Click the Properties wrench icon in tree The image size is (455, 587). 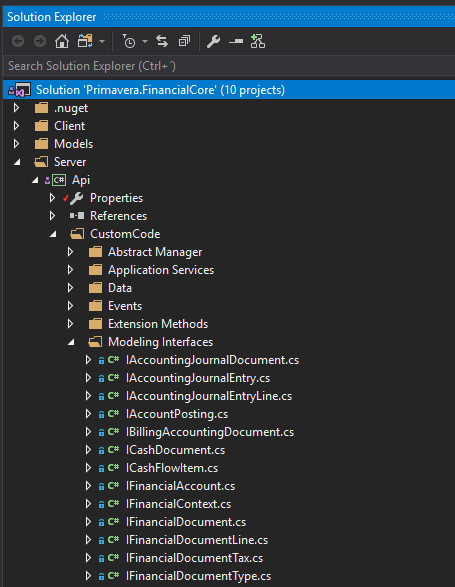point(77,198)
